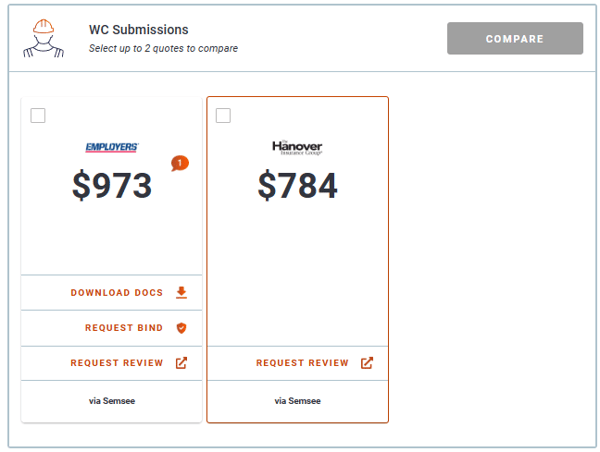Click the Hanover Insurance Group logo

[x=297, y=147]
